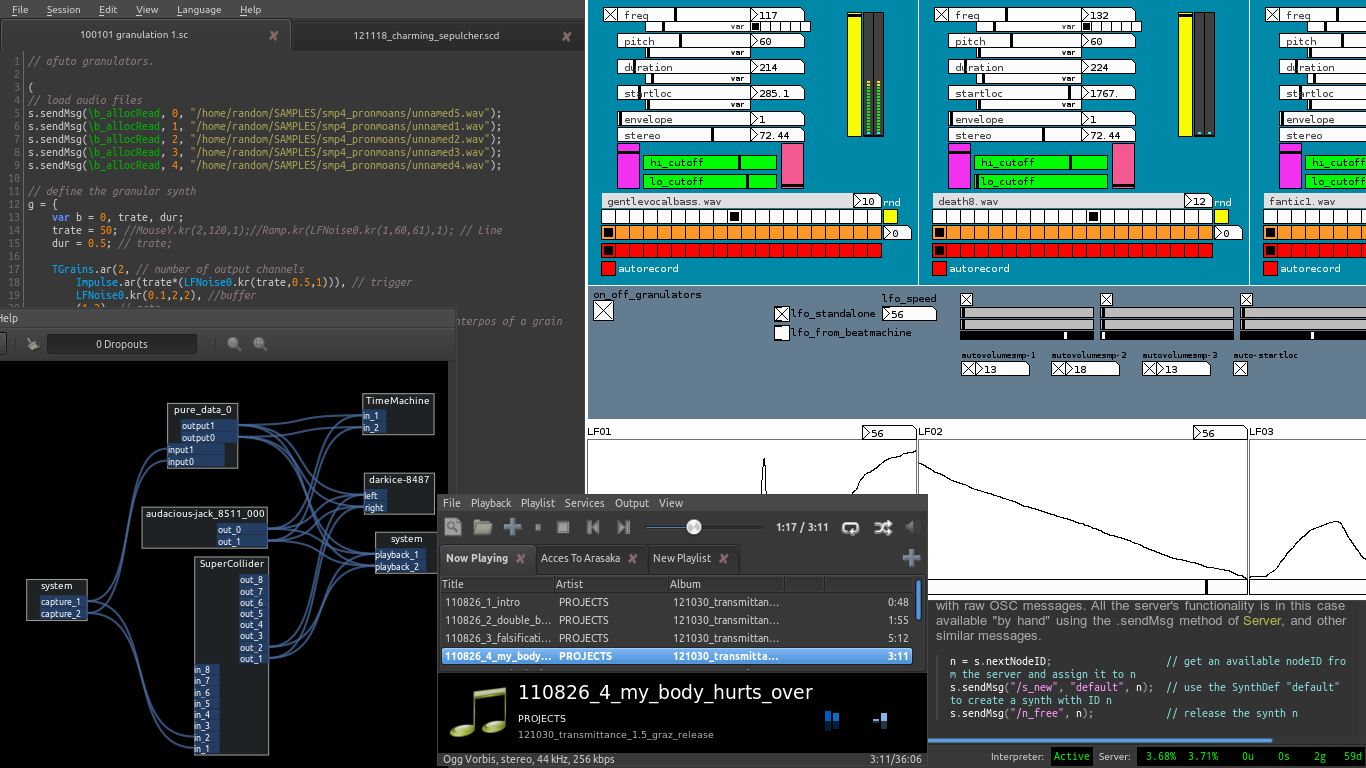This screenshot has width=1366, height=768.
Task: Select the 110826_1_intro track row
Action: point(483,602)
